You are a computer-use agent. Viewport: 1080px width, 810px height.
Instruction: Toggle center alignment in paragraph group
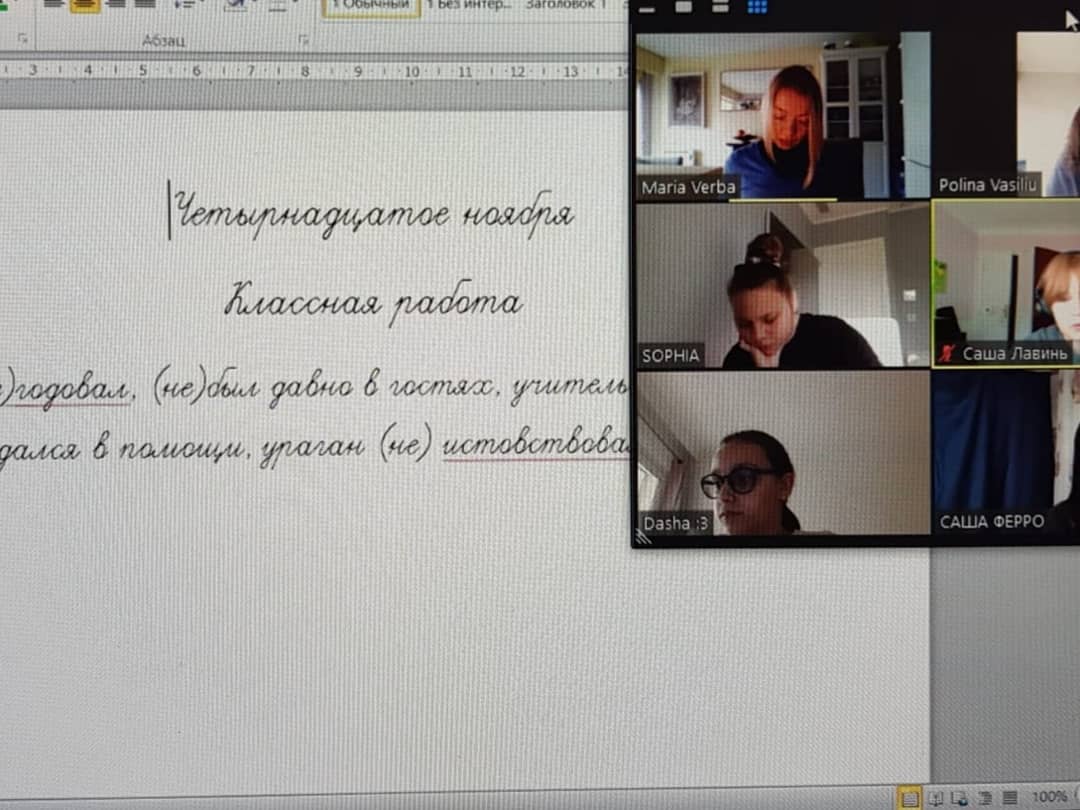(x=85, y=4)
